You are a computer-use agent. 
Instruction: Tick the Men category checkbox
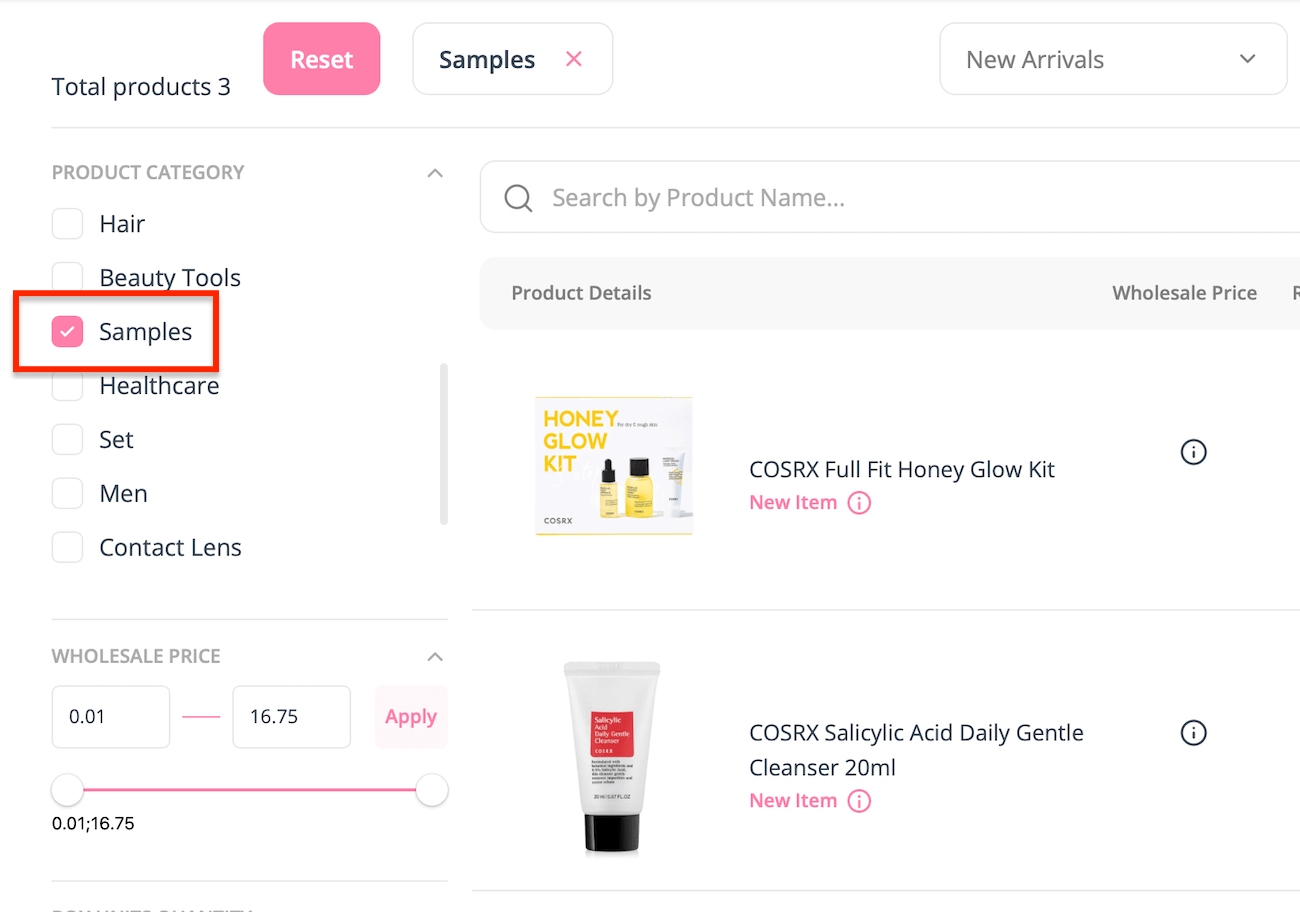pyautogui.click(x=68, y=494)
